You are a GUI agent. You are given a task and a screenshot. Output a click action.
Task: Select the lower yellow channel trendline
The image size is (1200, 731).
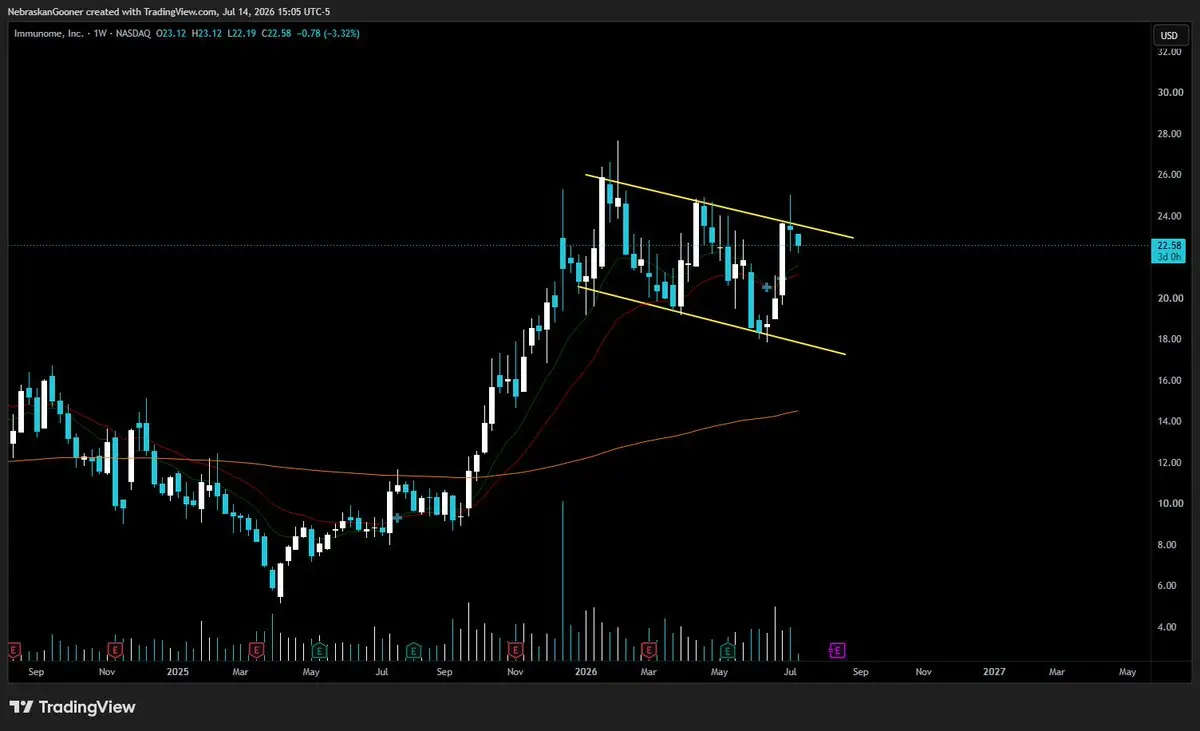click(x=712, y=320)
